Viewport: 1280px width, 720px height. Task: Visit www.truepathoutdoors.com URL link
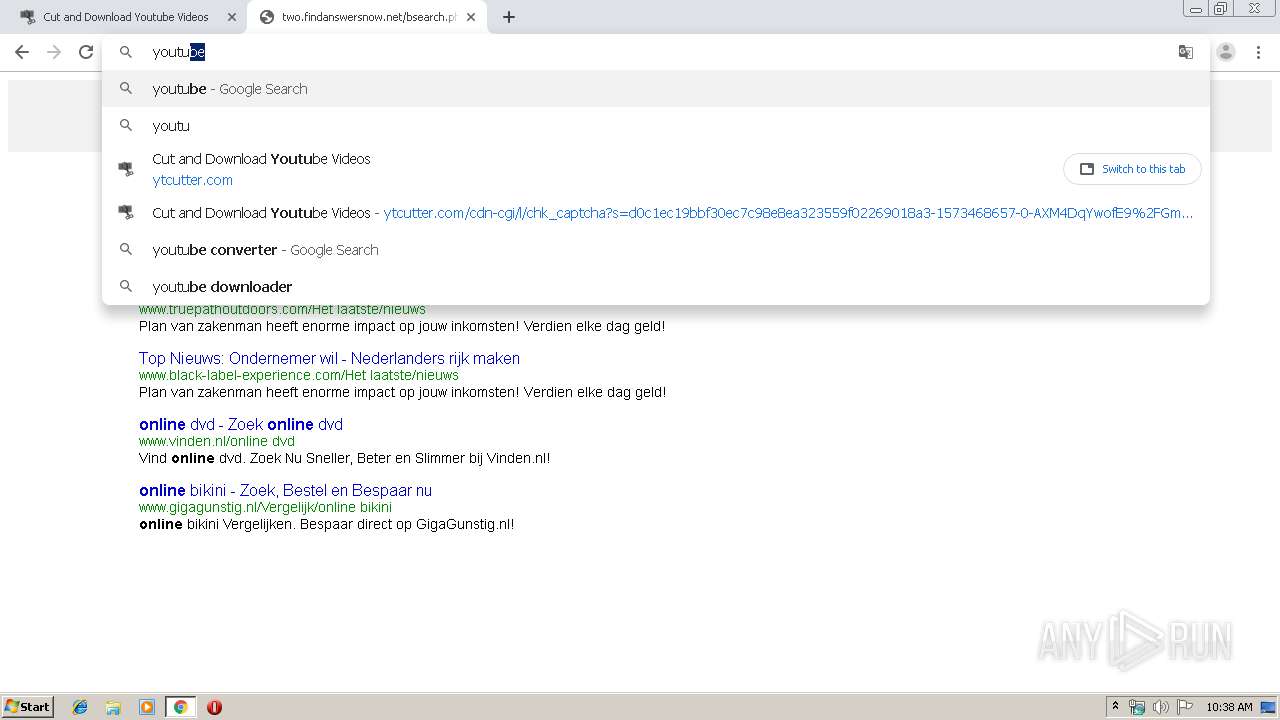click(x=282, y=310)
